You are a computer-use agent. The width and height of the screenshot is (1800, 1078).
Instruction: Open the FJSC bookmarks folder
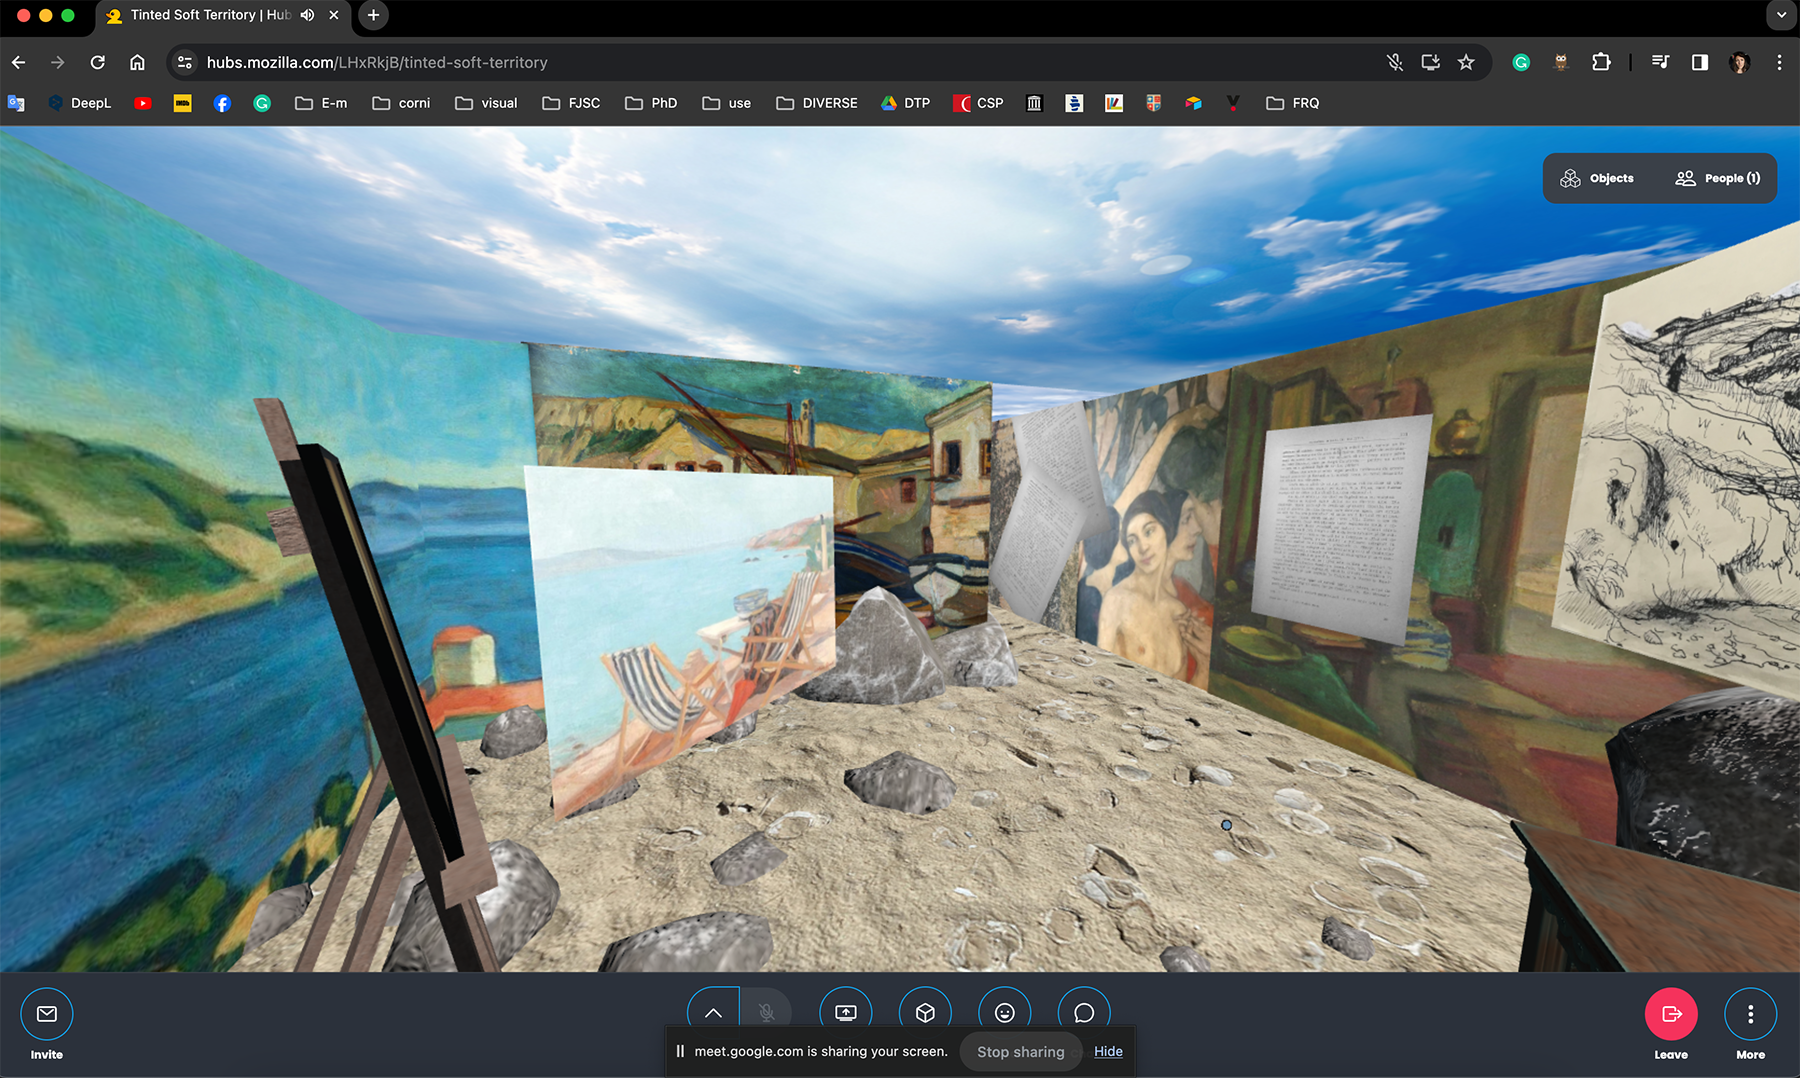(571, 103)
